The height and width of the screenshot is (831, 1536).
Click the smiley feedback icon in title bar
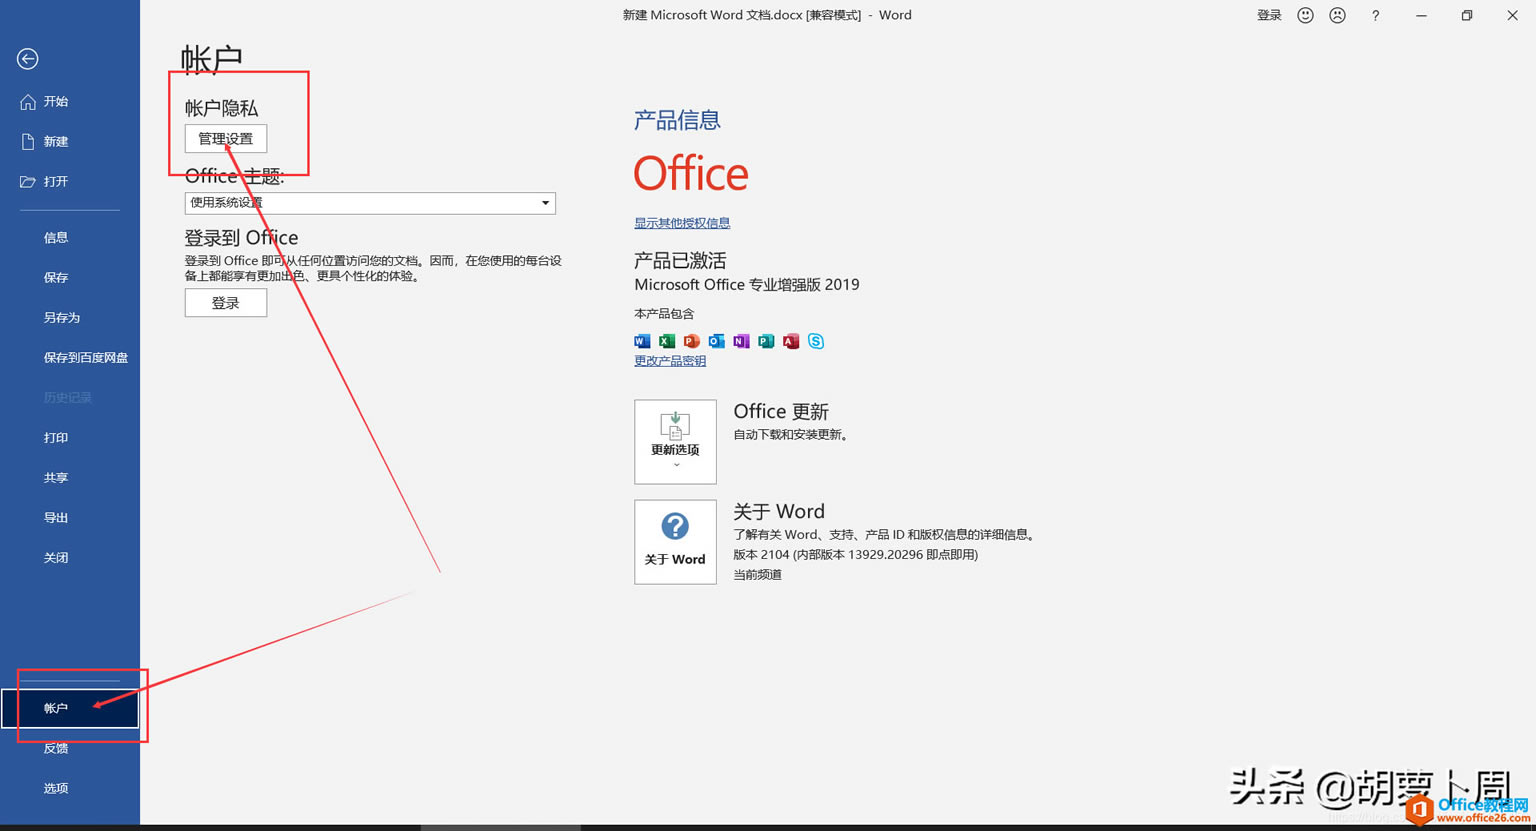1305,15
